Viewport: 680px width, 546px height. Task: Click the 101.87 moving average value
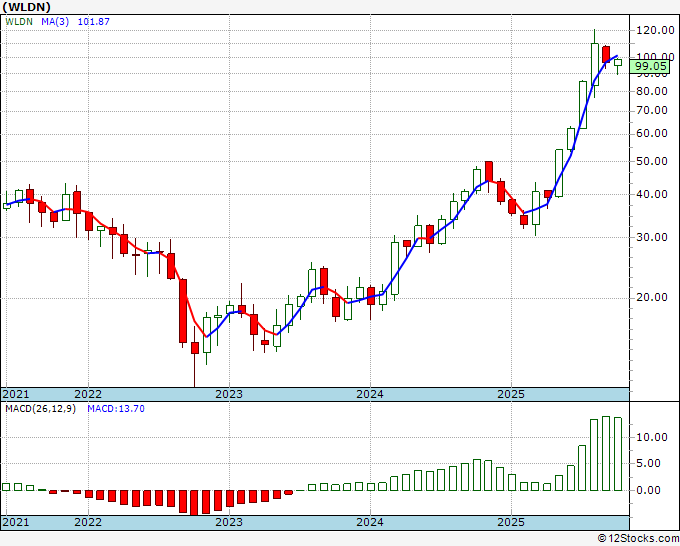pyautogui.click(x=93, y=22)
